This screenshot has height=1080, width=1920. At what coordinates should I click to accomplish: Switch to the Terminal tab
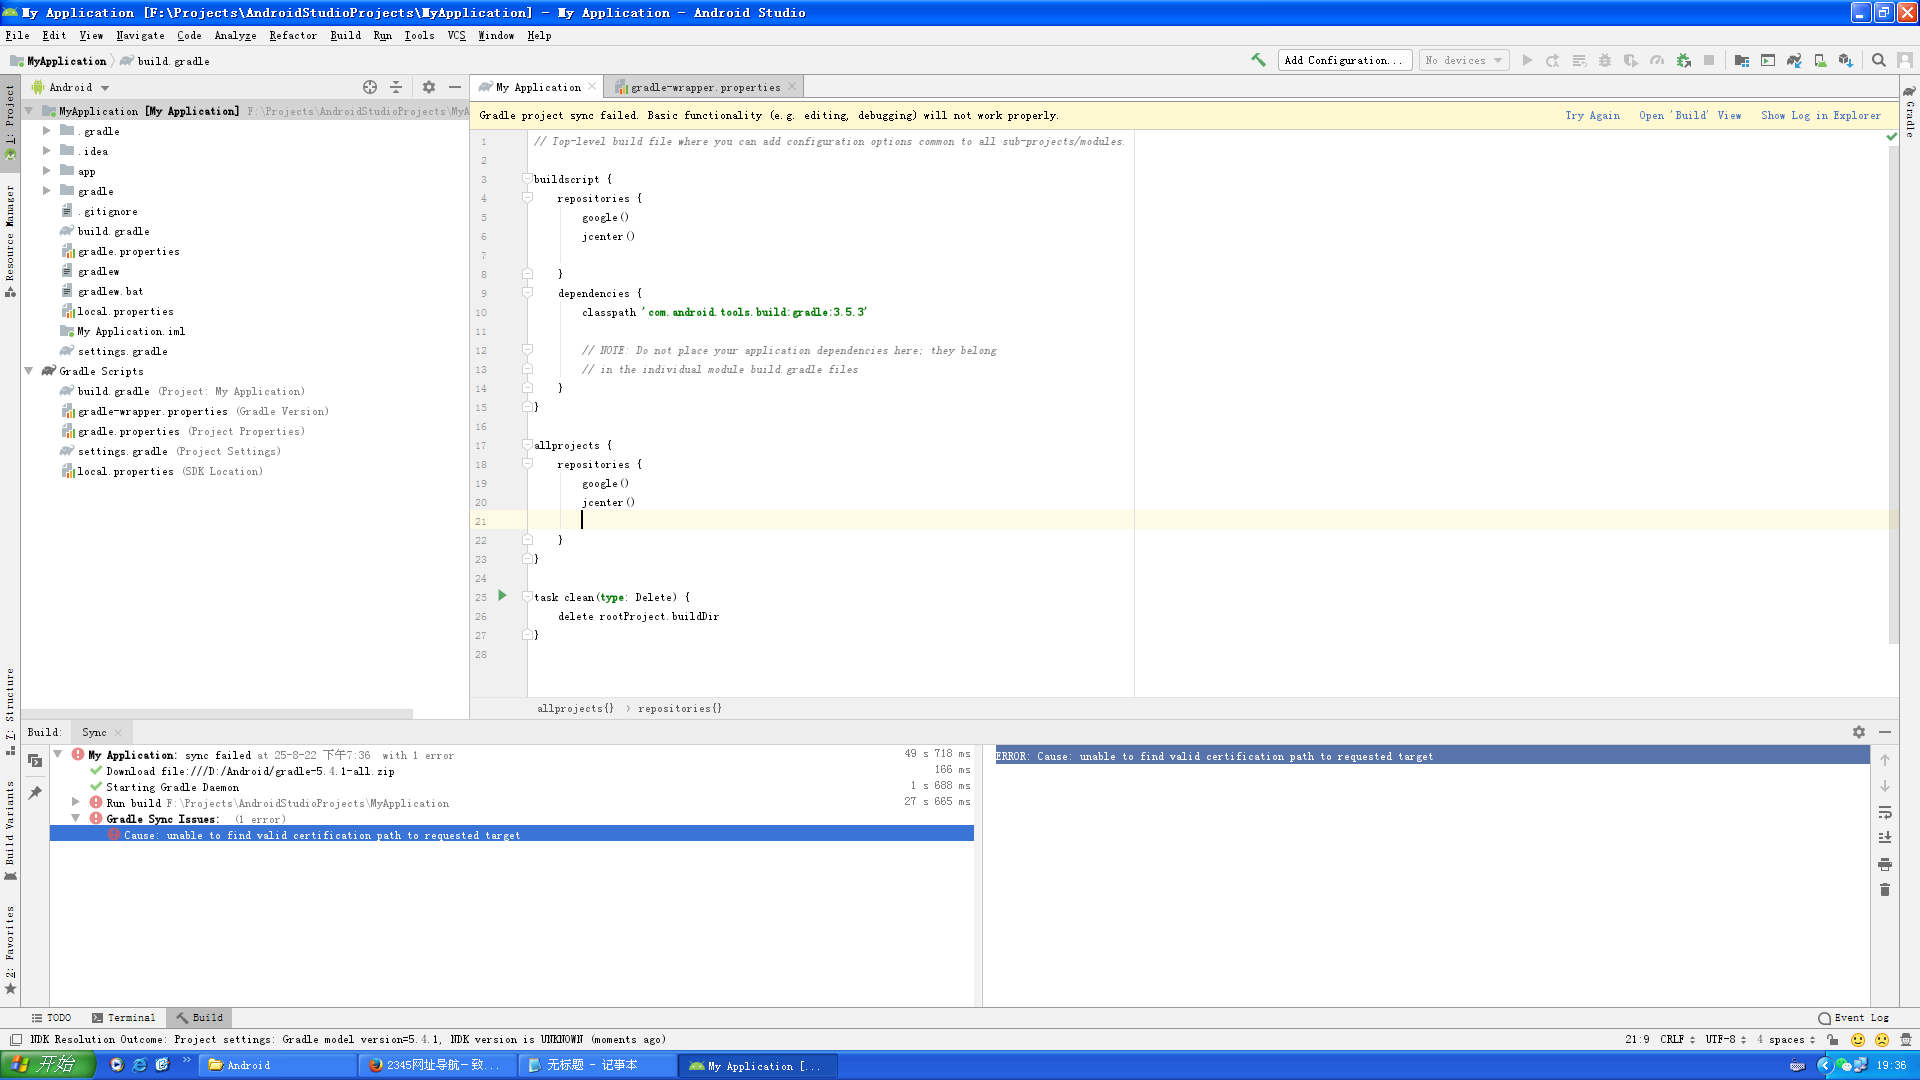pos(124,1018)
